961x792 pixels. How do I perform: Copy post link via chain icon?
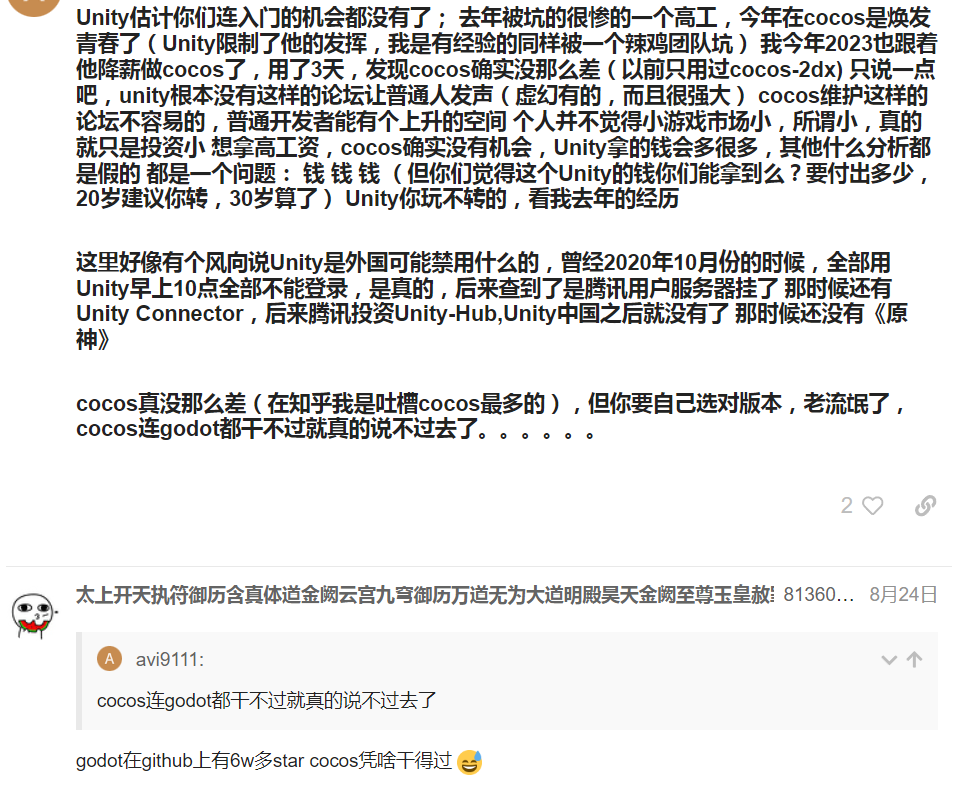point(925,506)
